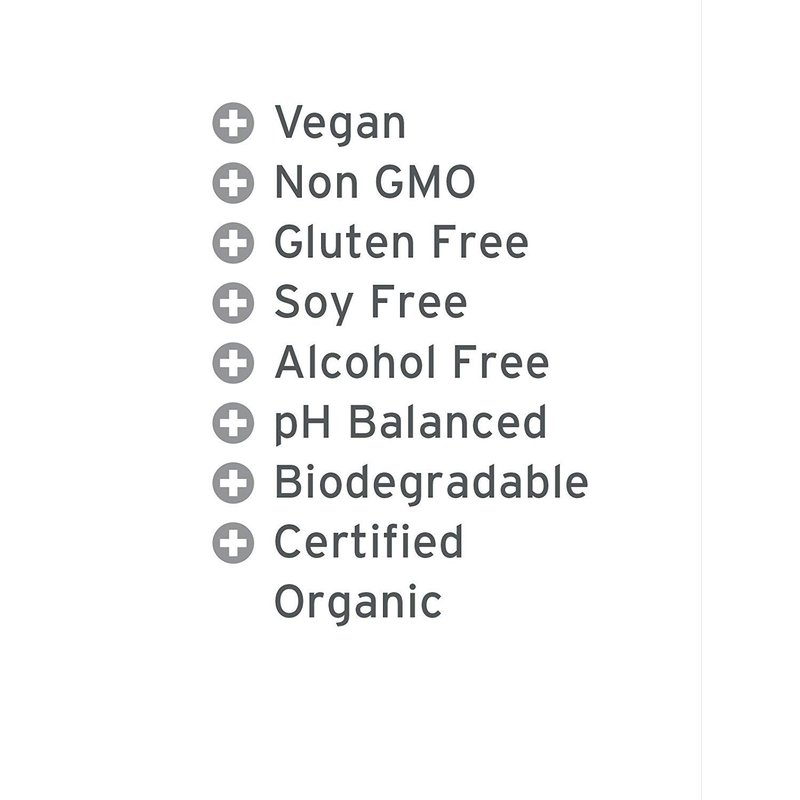The image size is (800, 800).
Task: Click the Biodegradable text label
Action: [430, 483]
